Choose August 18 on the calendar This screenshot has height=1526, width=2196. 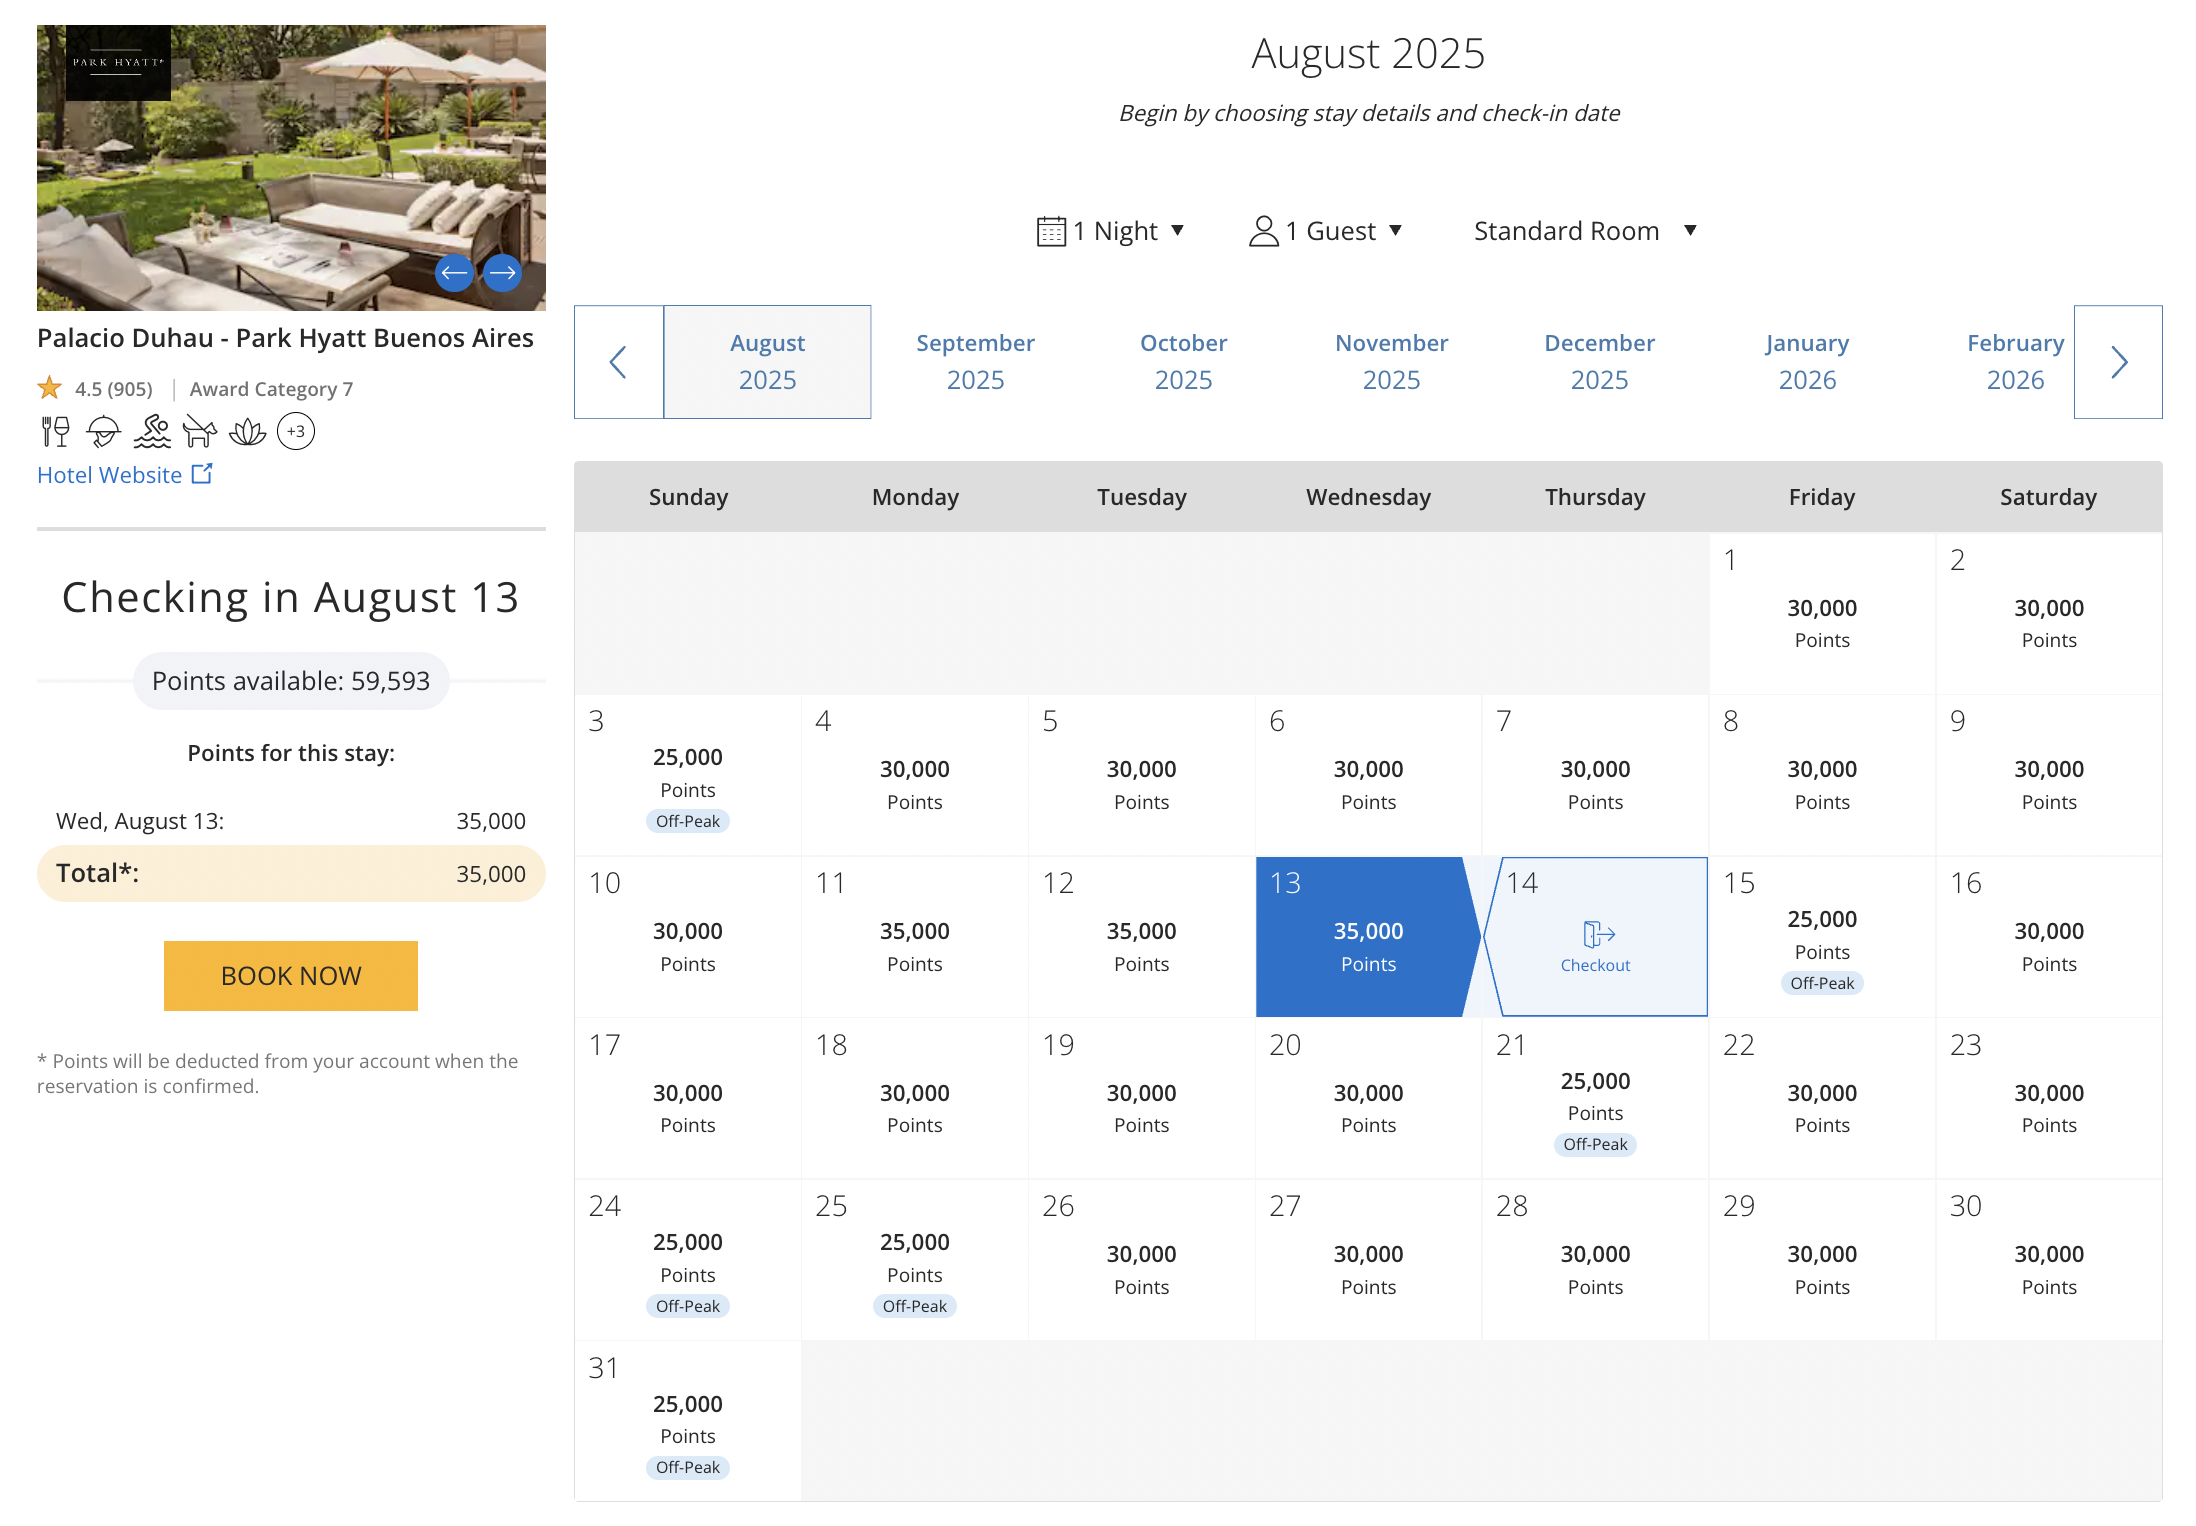(x=914, y=1099)
